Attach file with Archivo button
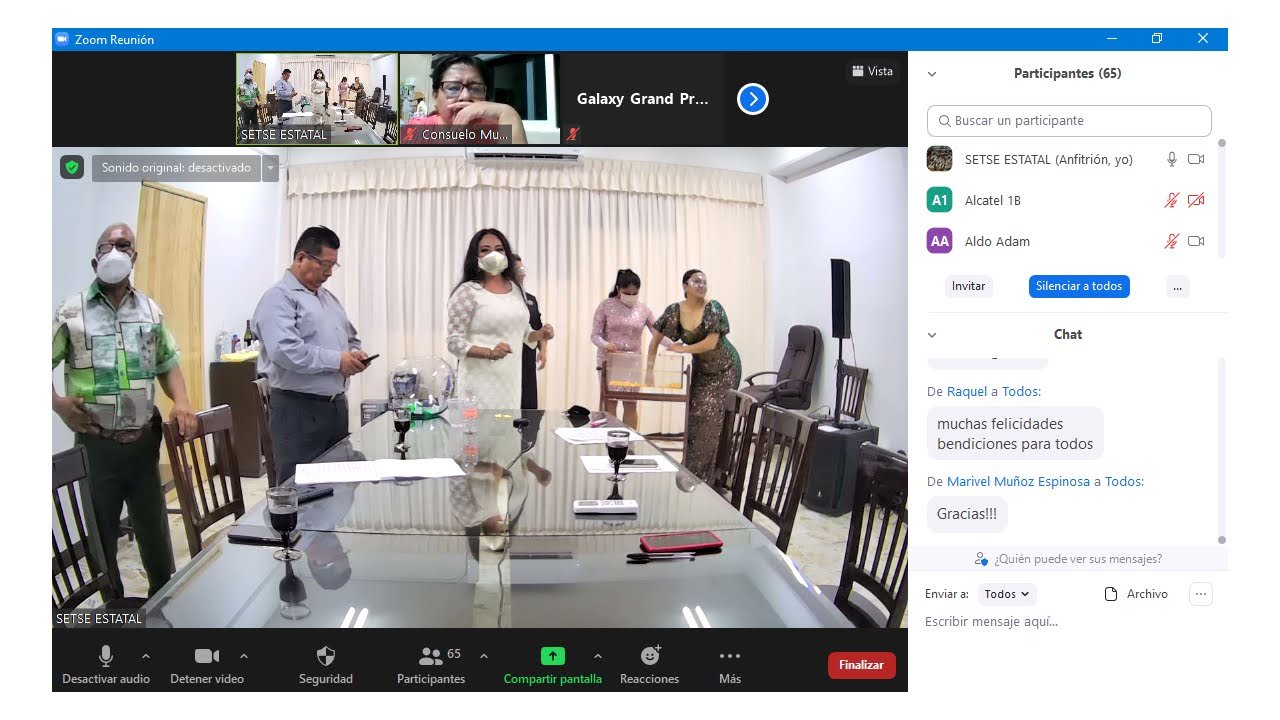Screen dimensions: 1280x720 tap(1136, 594)
